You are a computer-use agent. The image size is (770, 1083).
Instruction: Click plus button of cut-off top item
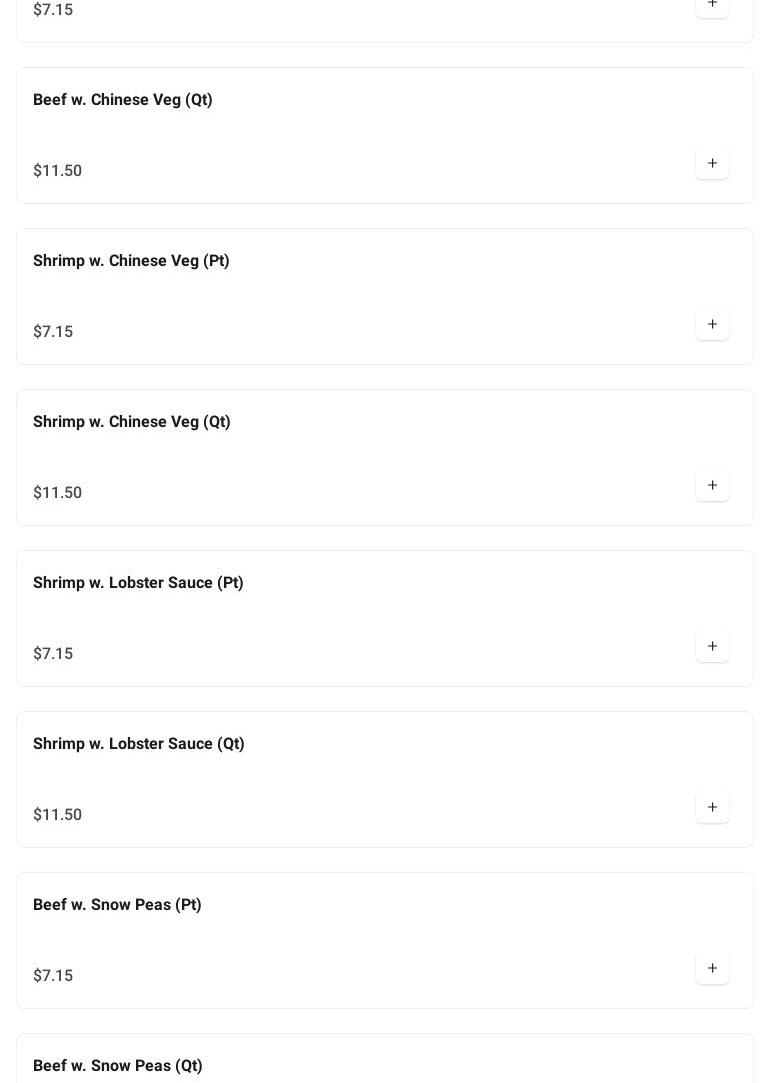tap(712, 5)
